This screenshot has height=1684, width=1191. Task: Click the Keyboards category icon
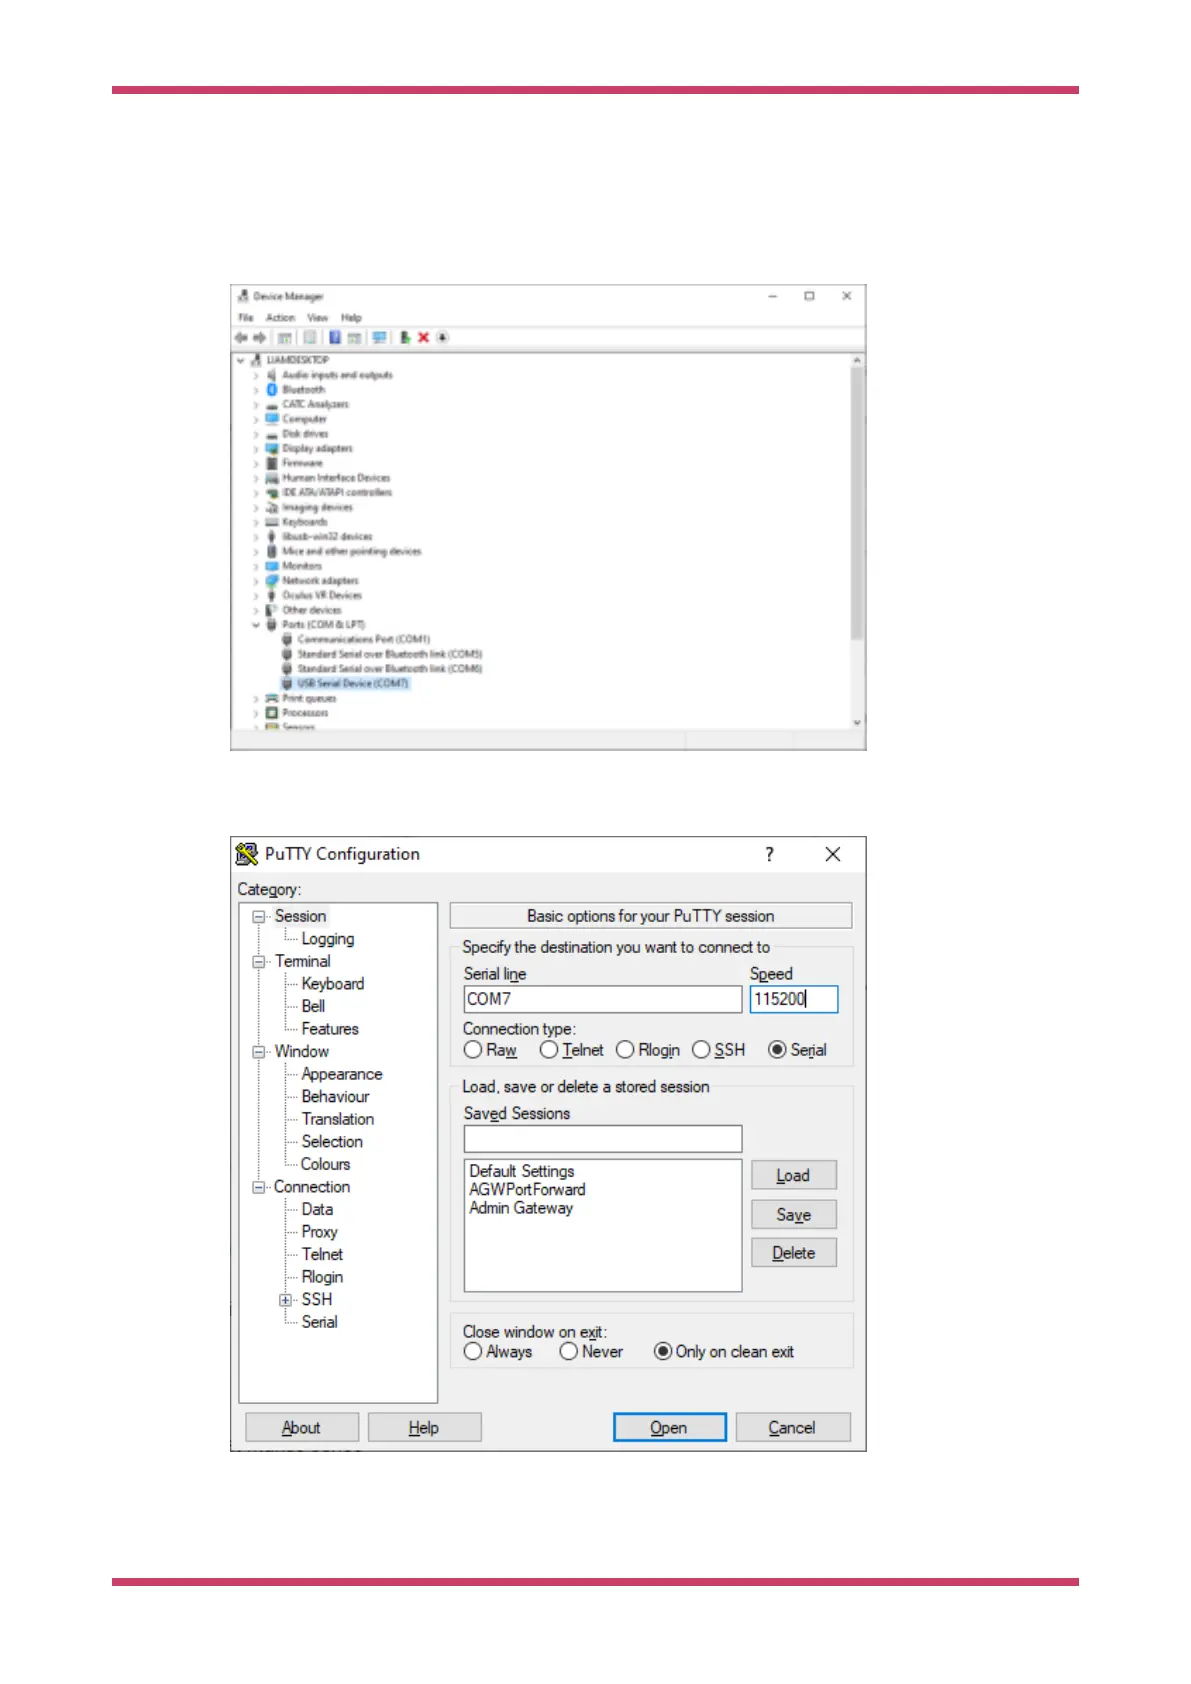click(x=272, y=521)
